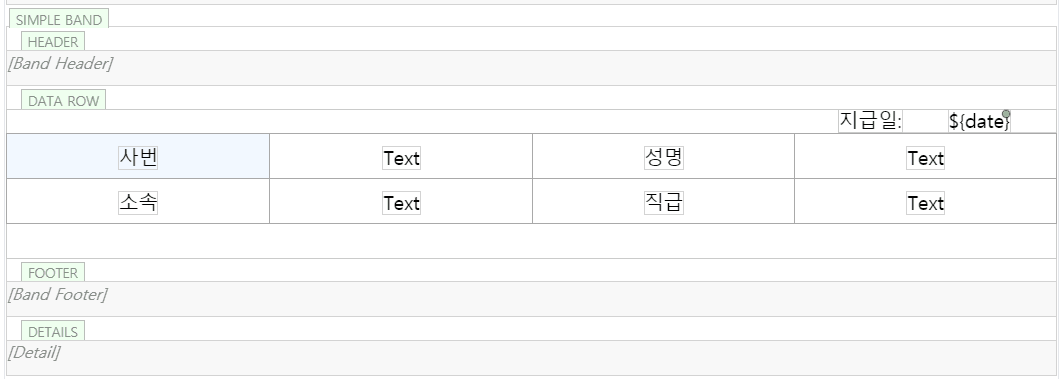The height and width of the screenshot is (379, 1062).
Task: Select the SIMPLE BAND label tab
Action: pos(59,20)
